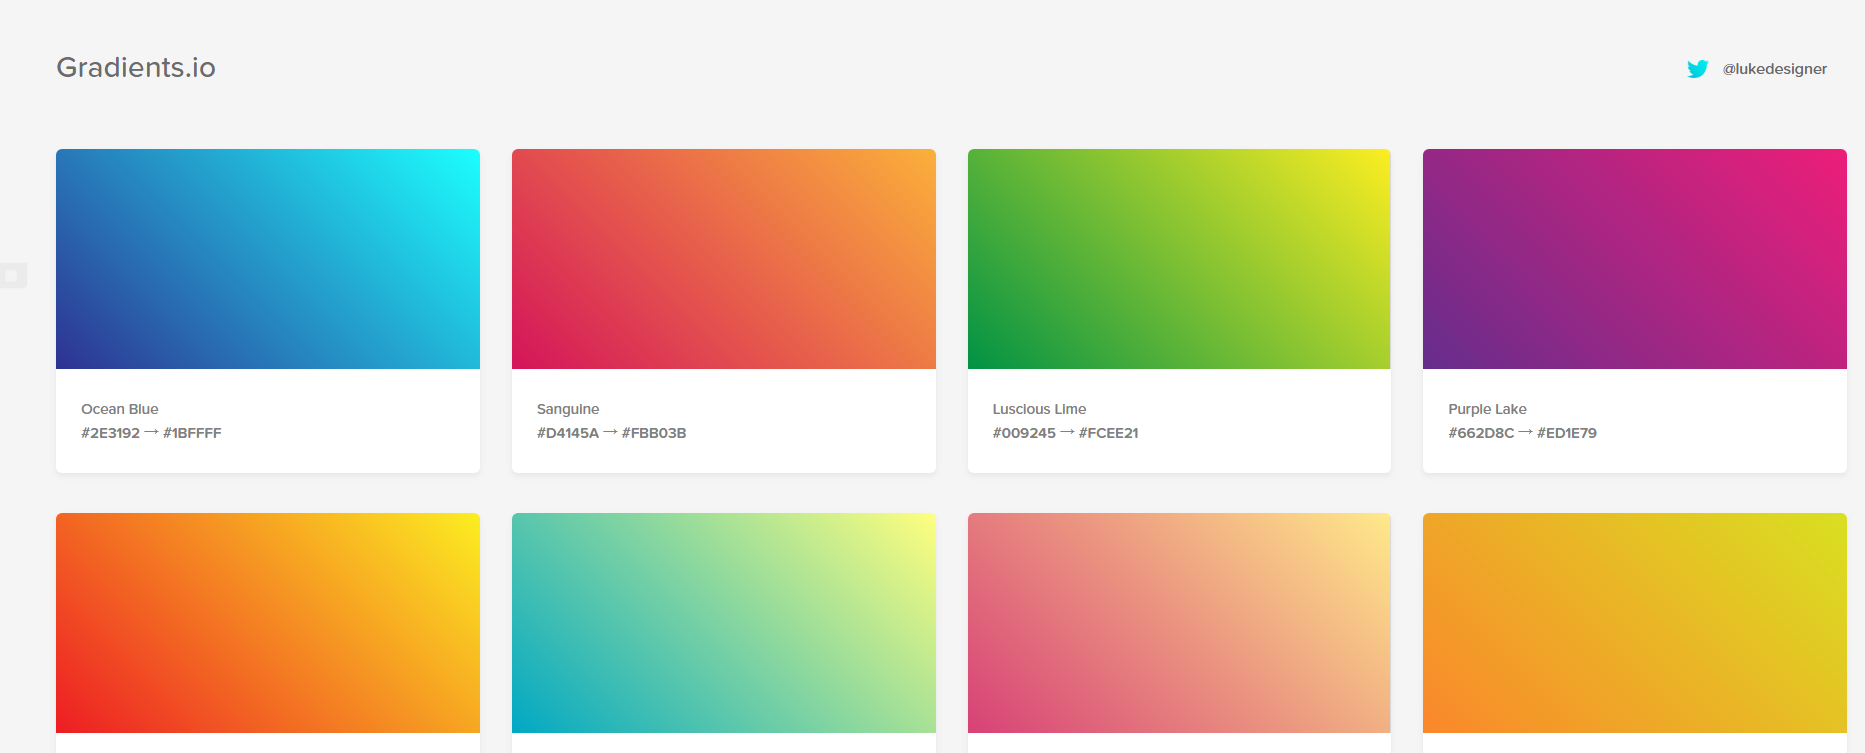Screen dimensions: 1865x753
Task: Click hex code #FBB03B
Action: coord(654,433)
